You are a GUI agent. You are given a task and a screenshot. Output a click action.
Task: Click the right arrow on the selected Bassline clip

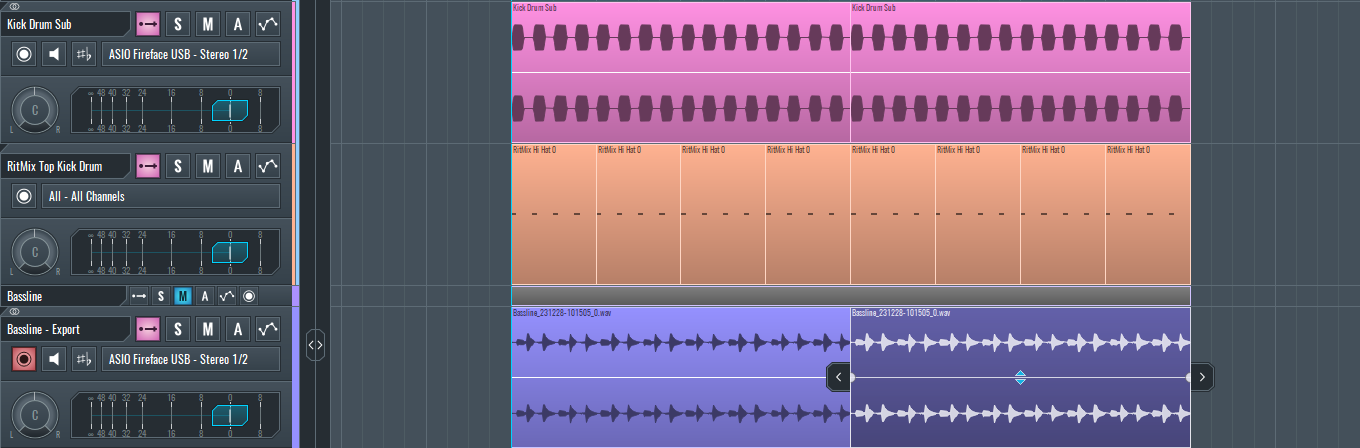click(x=1202, y=377)
